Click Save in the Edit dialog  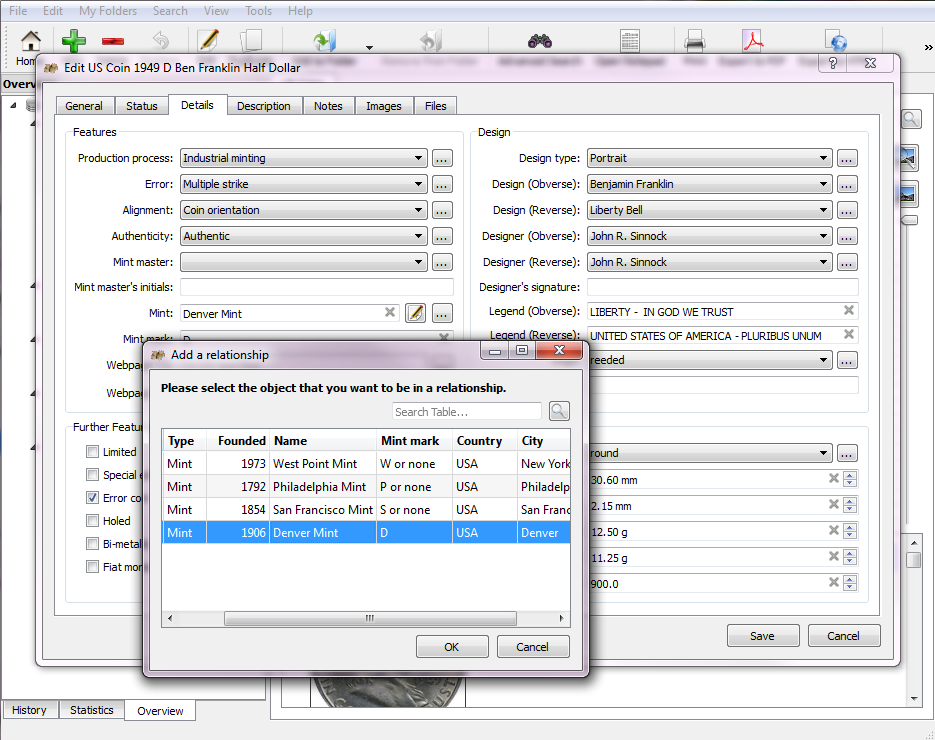(x=763, y=636)
